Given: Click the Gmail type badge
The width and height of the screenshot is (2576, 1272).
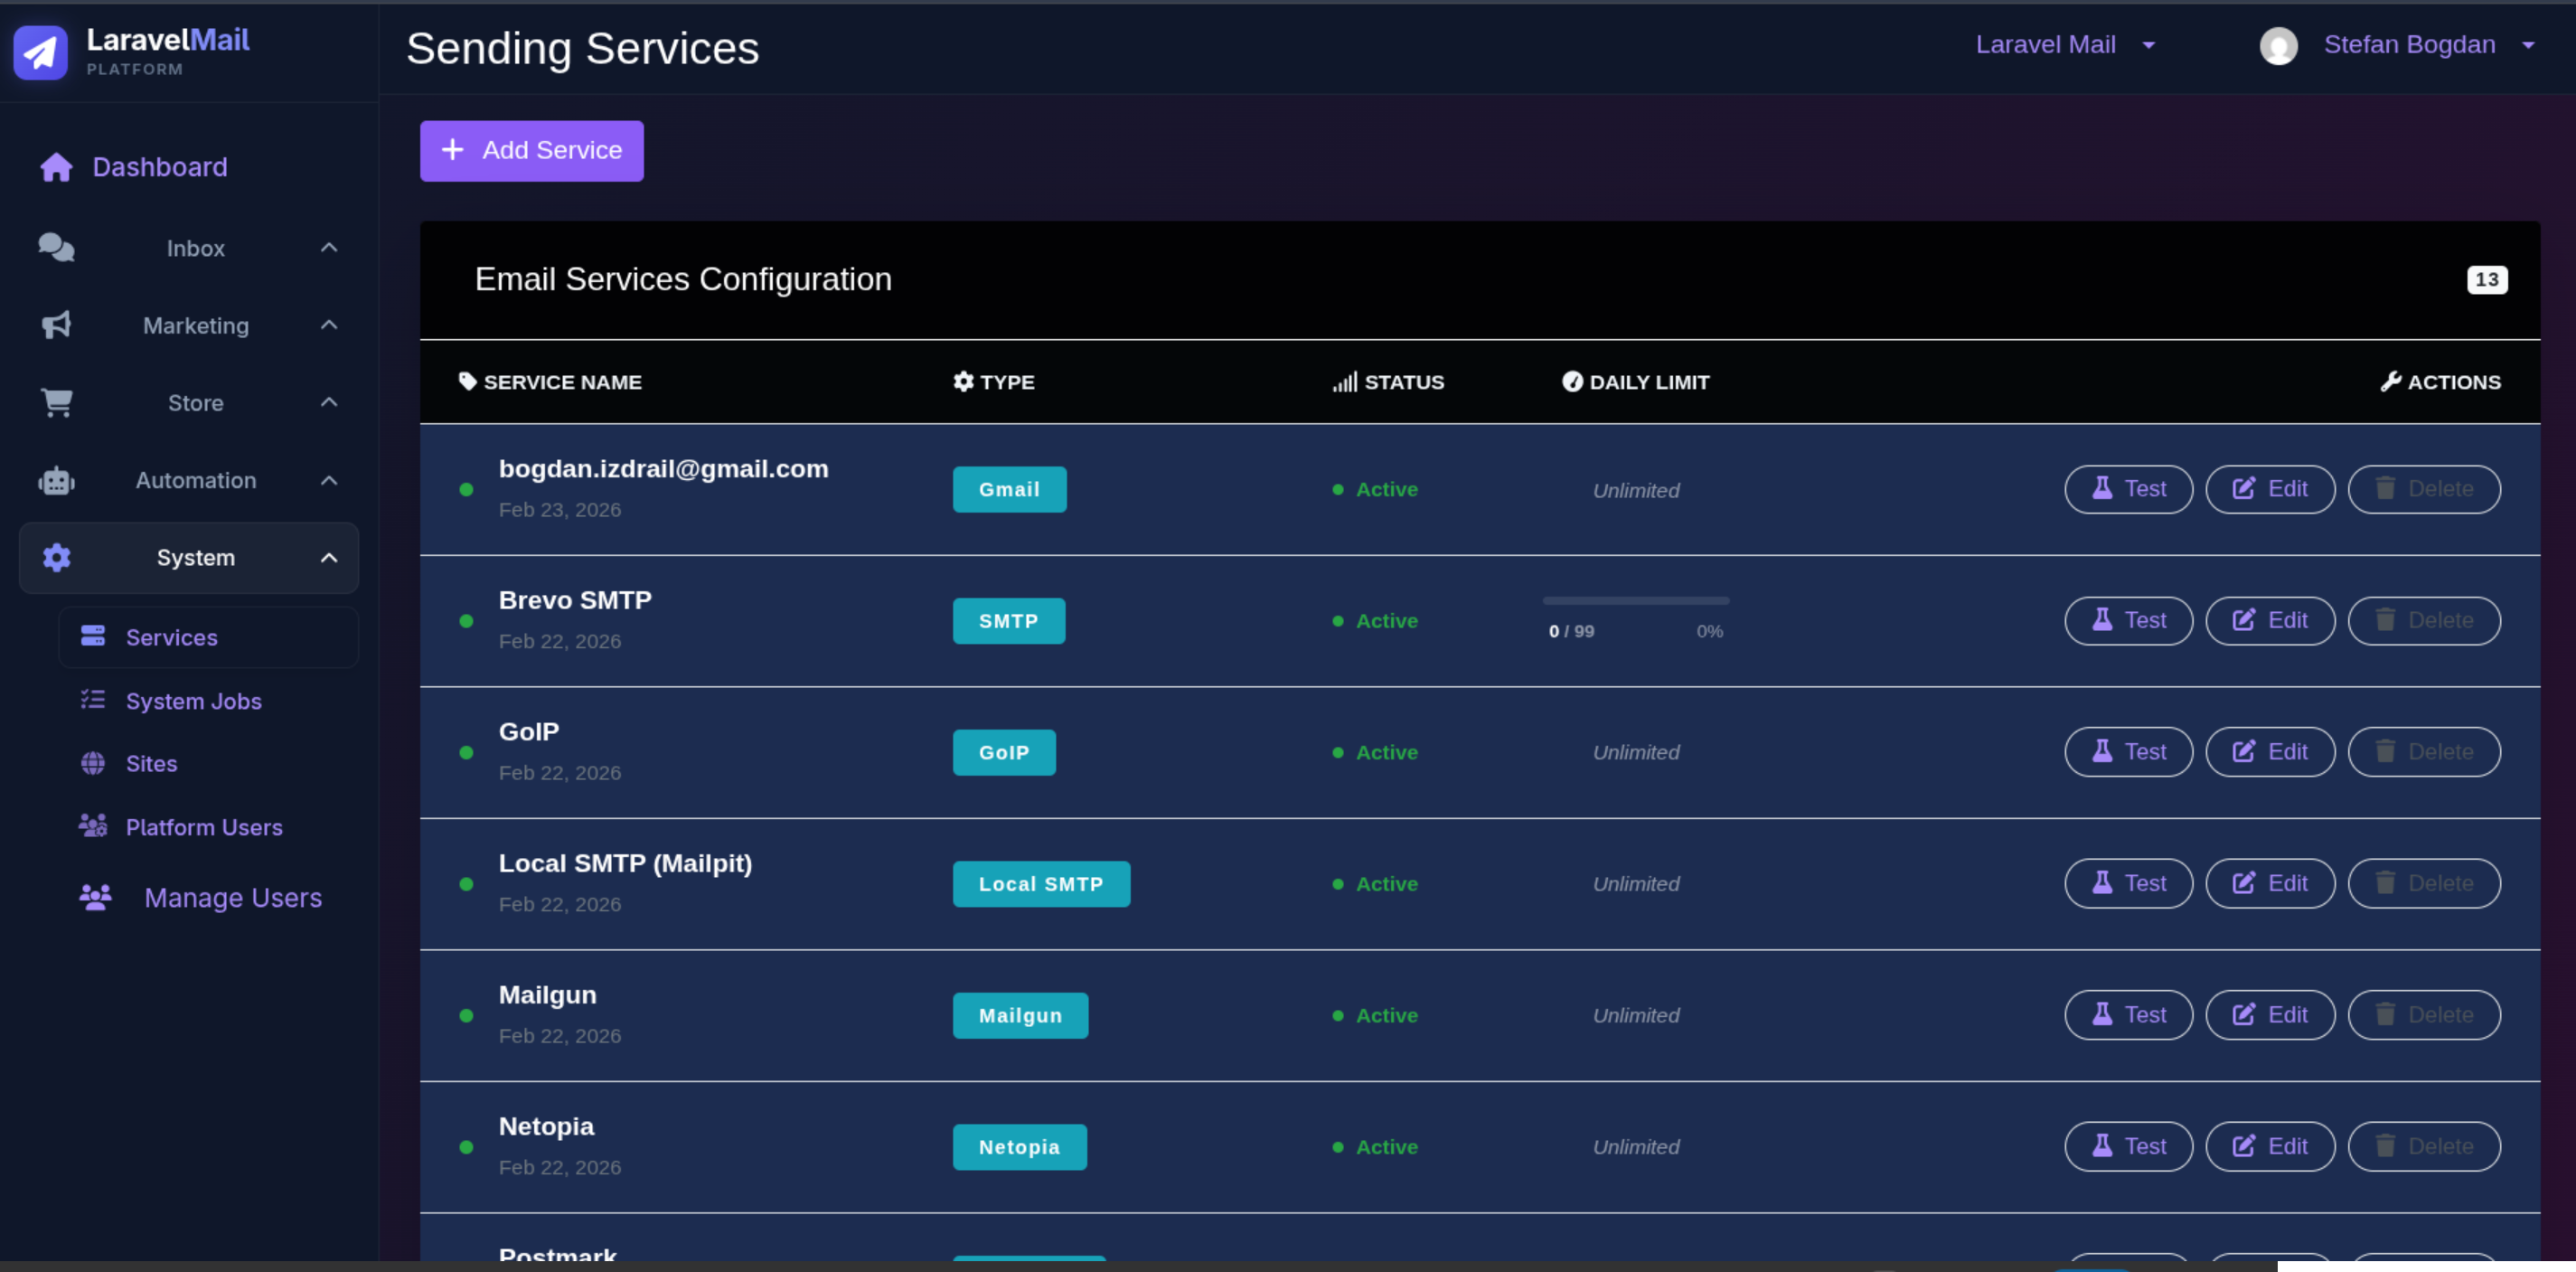Looking at the screenshot, I should [x=1009, y=489].
